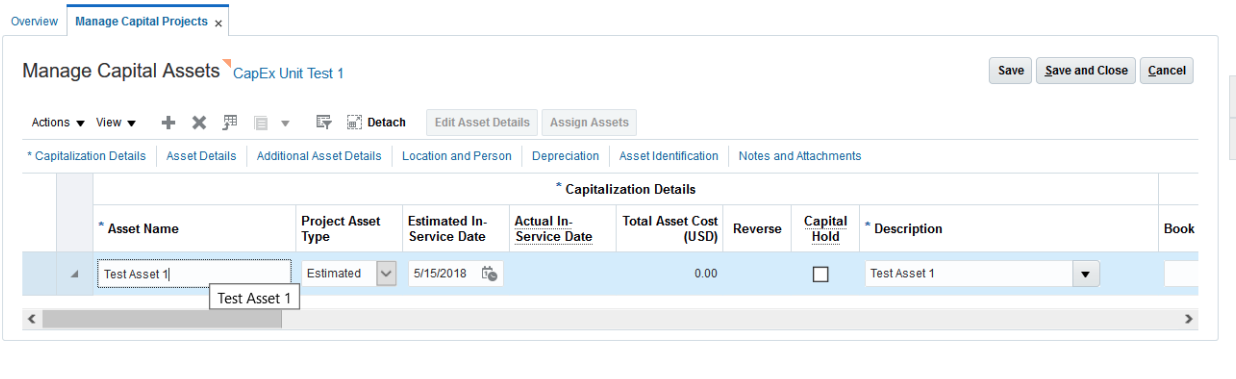Detach the capital assets table
1236x379 pixels.
point(376,123)
